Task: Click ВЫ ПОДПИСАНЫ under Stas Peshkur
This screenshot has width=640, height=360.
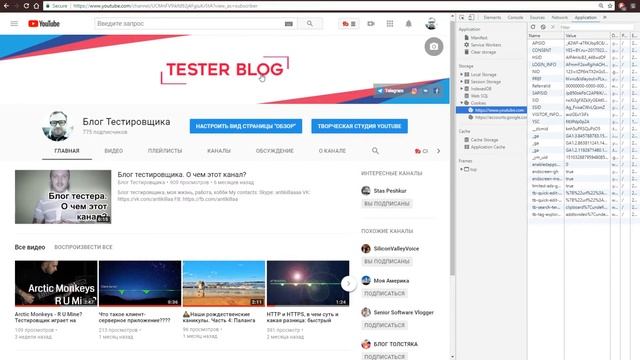Action: click(387, 204)
